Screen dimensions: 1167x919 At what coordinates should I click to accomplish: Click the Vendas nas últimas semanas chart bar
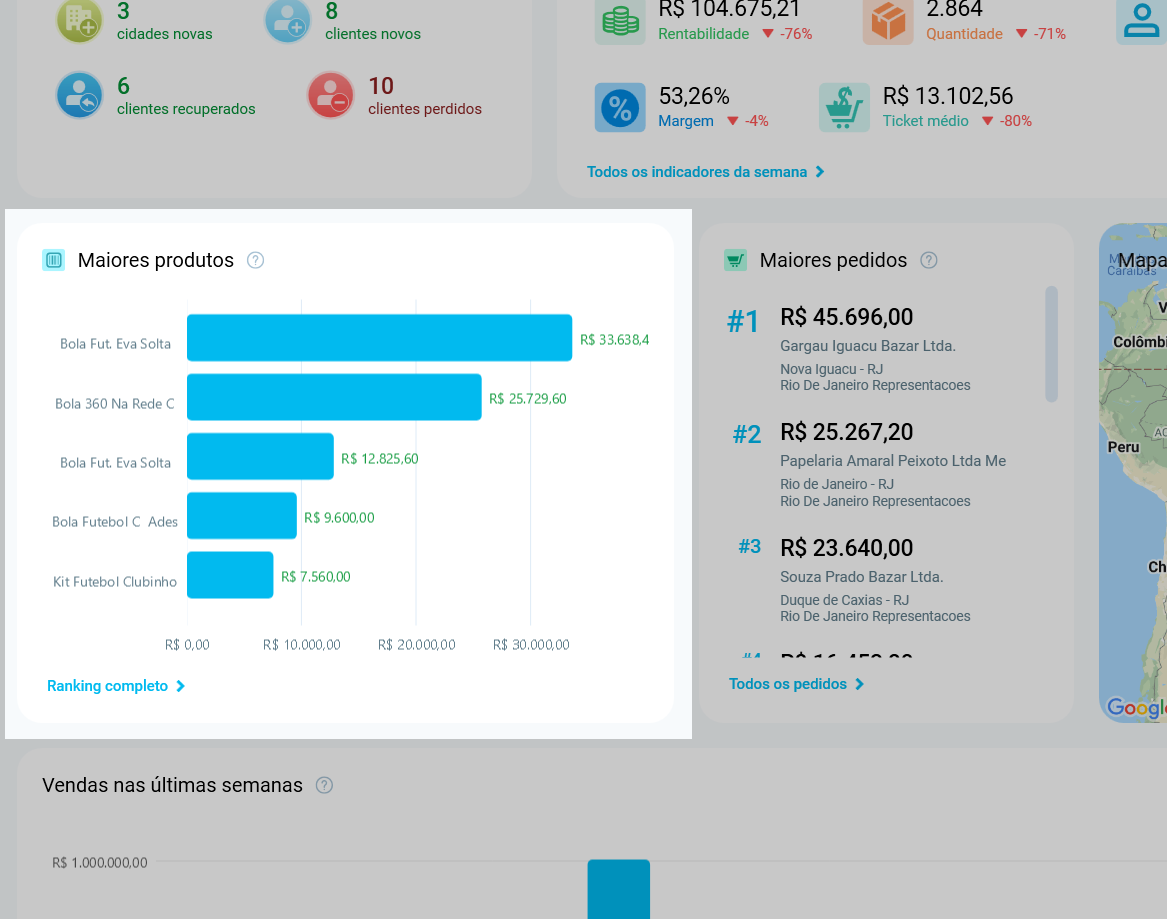pos(618,889)
